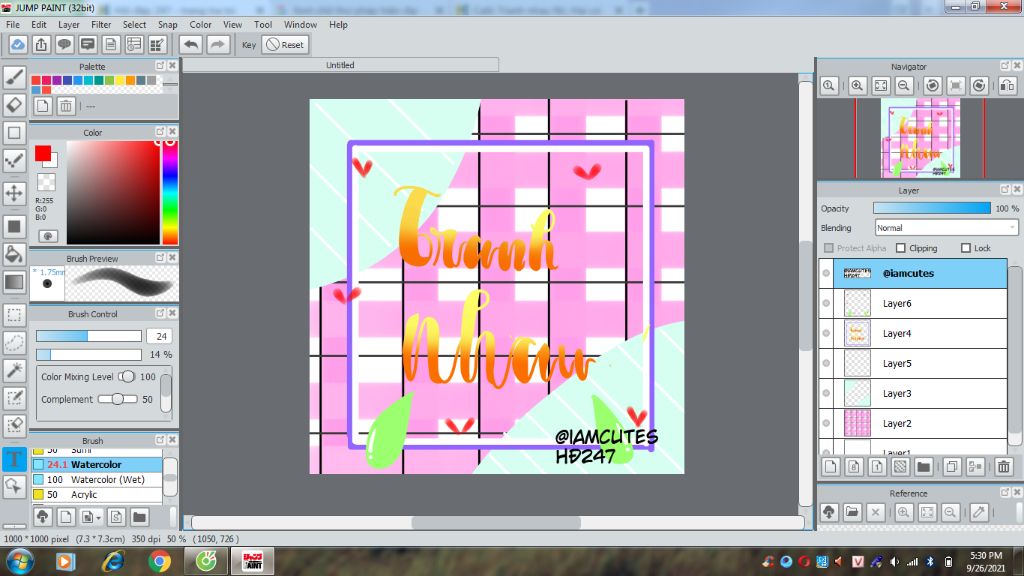Hide Layer5 using its visibility dot
Viewport: 1024px width, 576px height.
click(x=826, y=363)
